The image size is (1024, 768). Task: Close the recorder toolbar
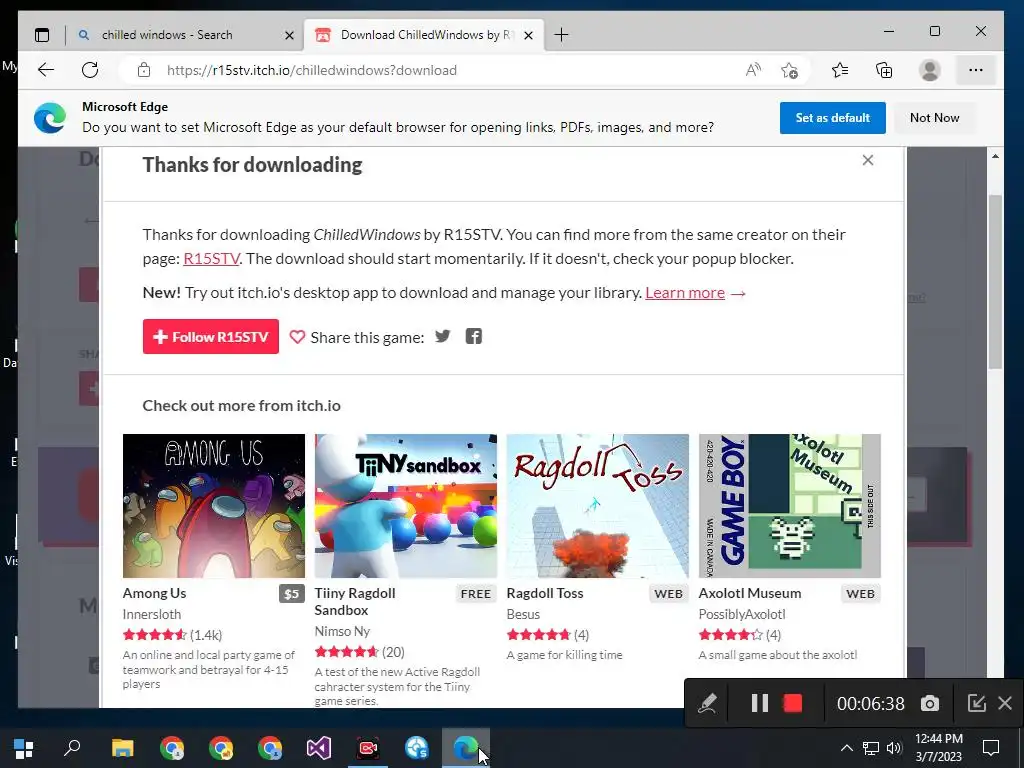(x=1005, y=703)
